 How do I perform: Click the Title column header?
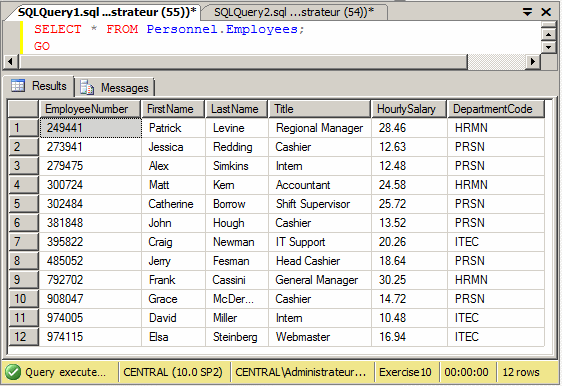pos(320,109)
